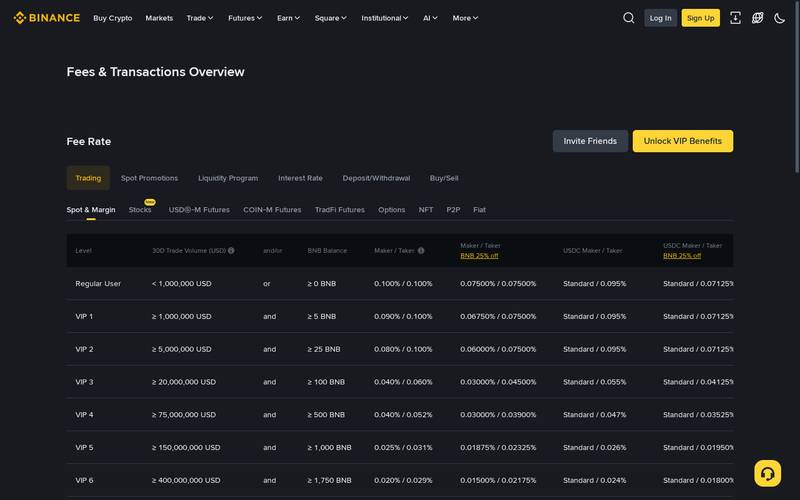Switch to Deposit/Withdrawal tab

(376, 178)
